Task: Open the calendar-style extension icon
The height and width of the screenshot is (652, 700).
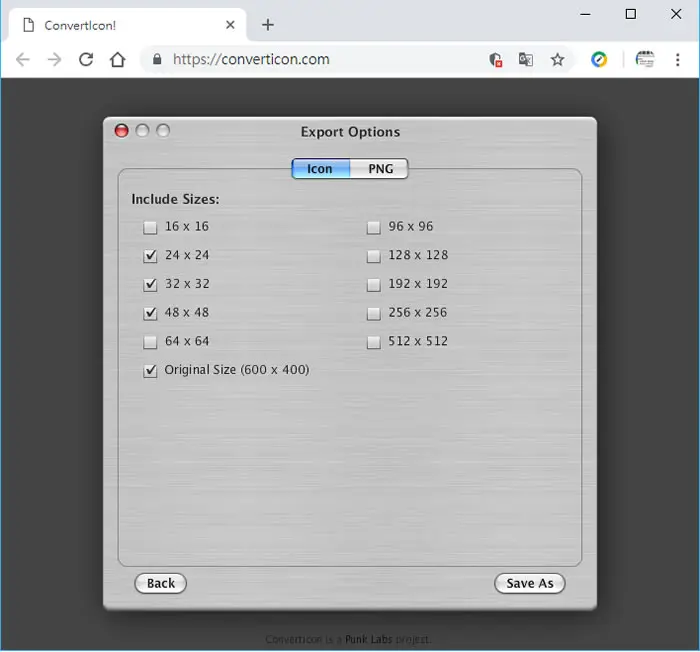Action: pyautogui.click(x=645, y=59)
